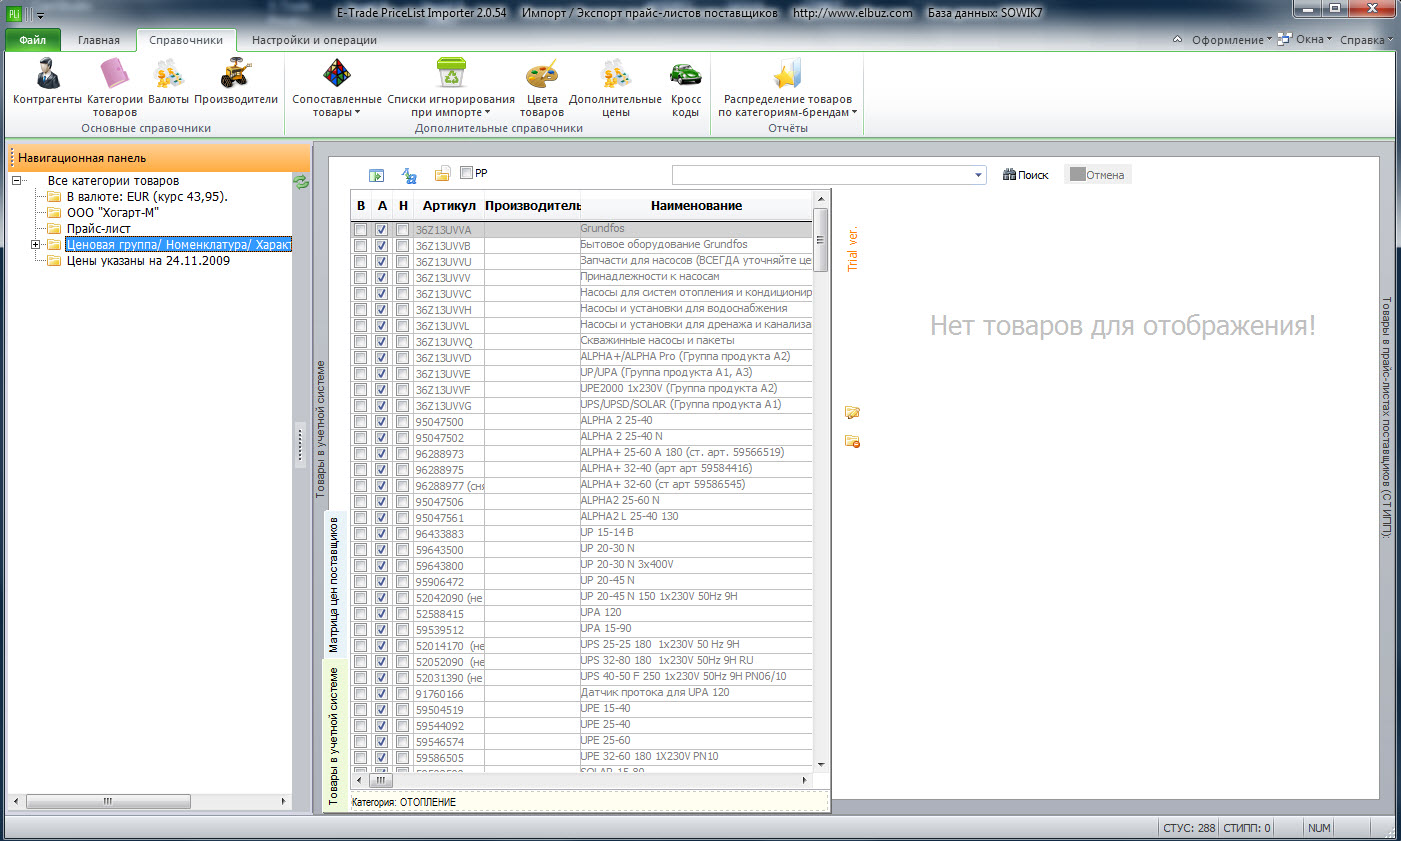Open the Файл menu

pyautogui.click(x=33, y=40)
